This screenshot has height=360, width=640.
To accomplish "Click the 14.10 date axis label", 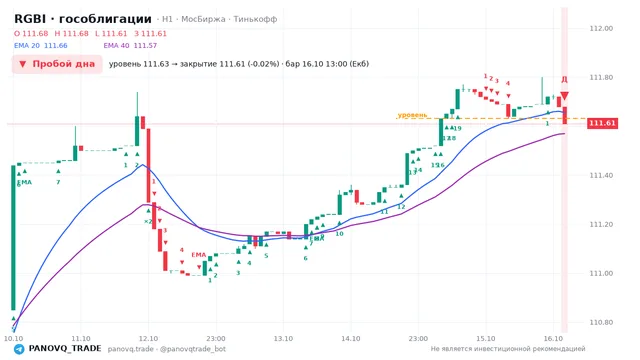I will pyautogui.click(x=351, y=338).
